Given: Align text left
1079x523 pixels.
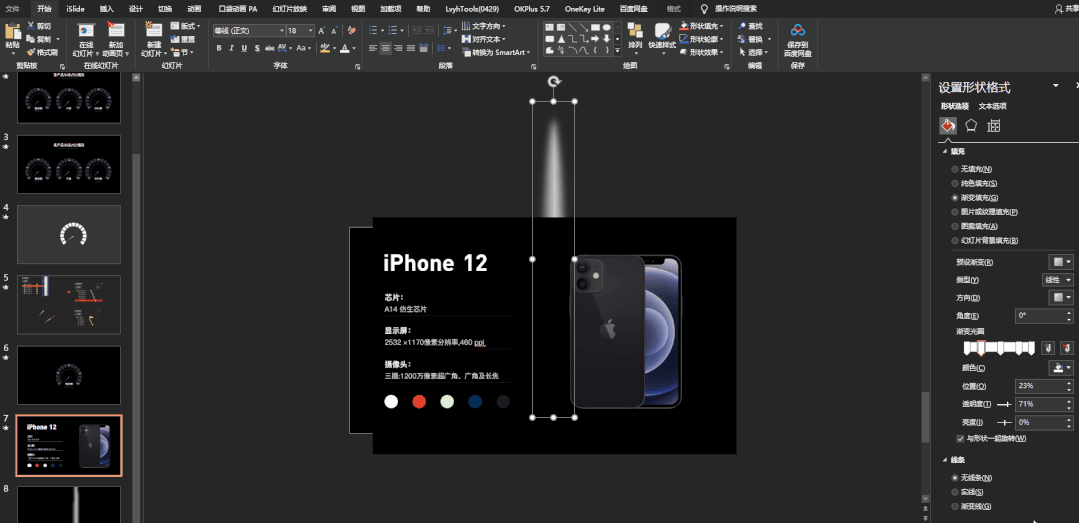Looking at the screenshot, I should click(373, 48).
